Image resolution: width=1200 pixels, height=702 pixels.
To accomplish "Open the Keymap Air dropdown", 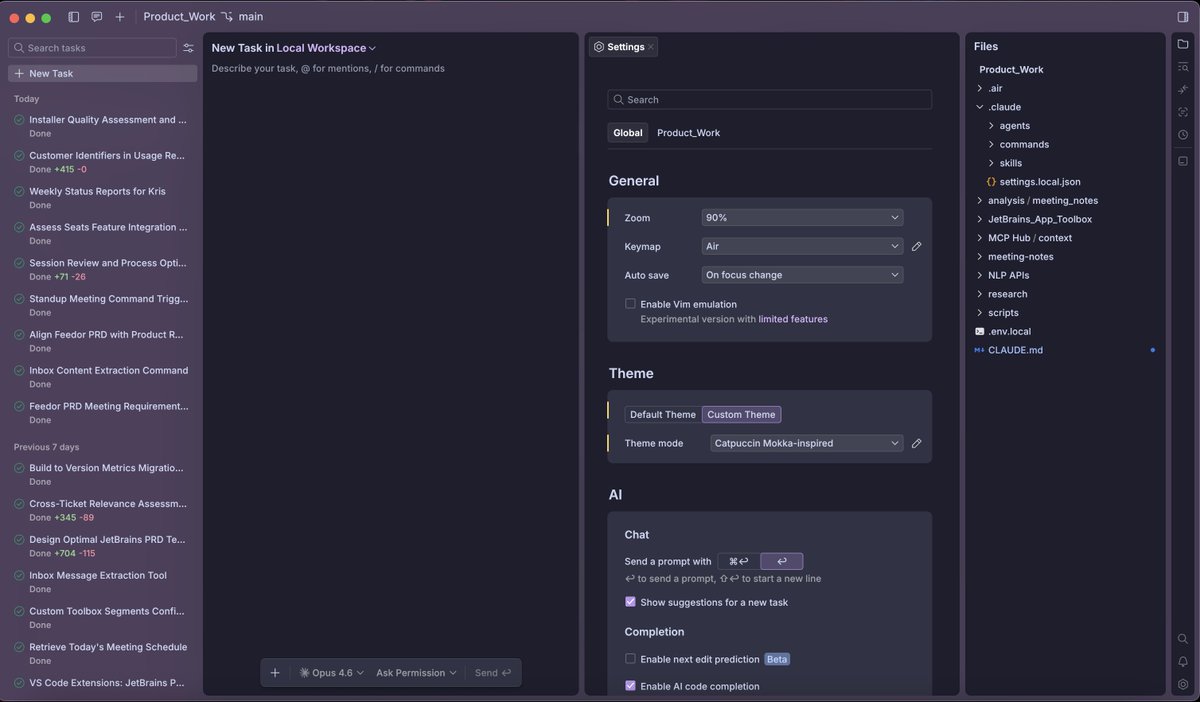I will (803, 246).
